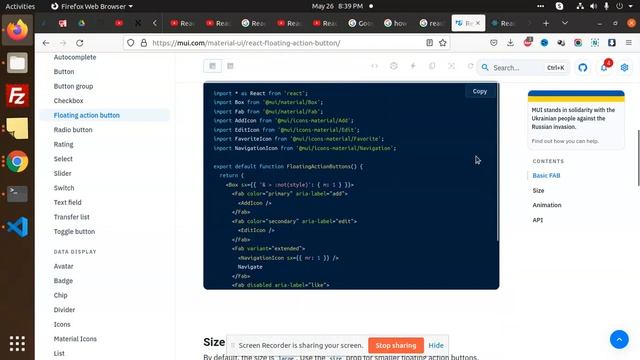Focus the MUI search field
This screenshot has width=640, height=360.
(523, 68)
